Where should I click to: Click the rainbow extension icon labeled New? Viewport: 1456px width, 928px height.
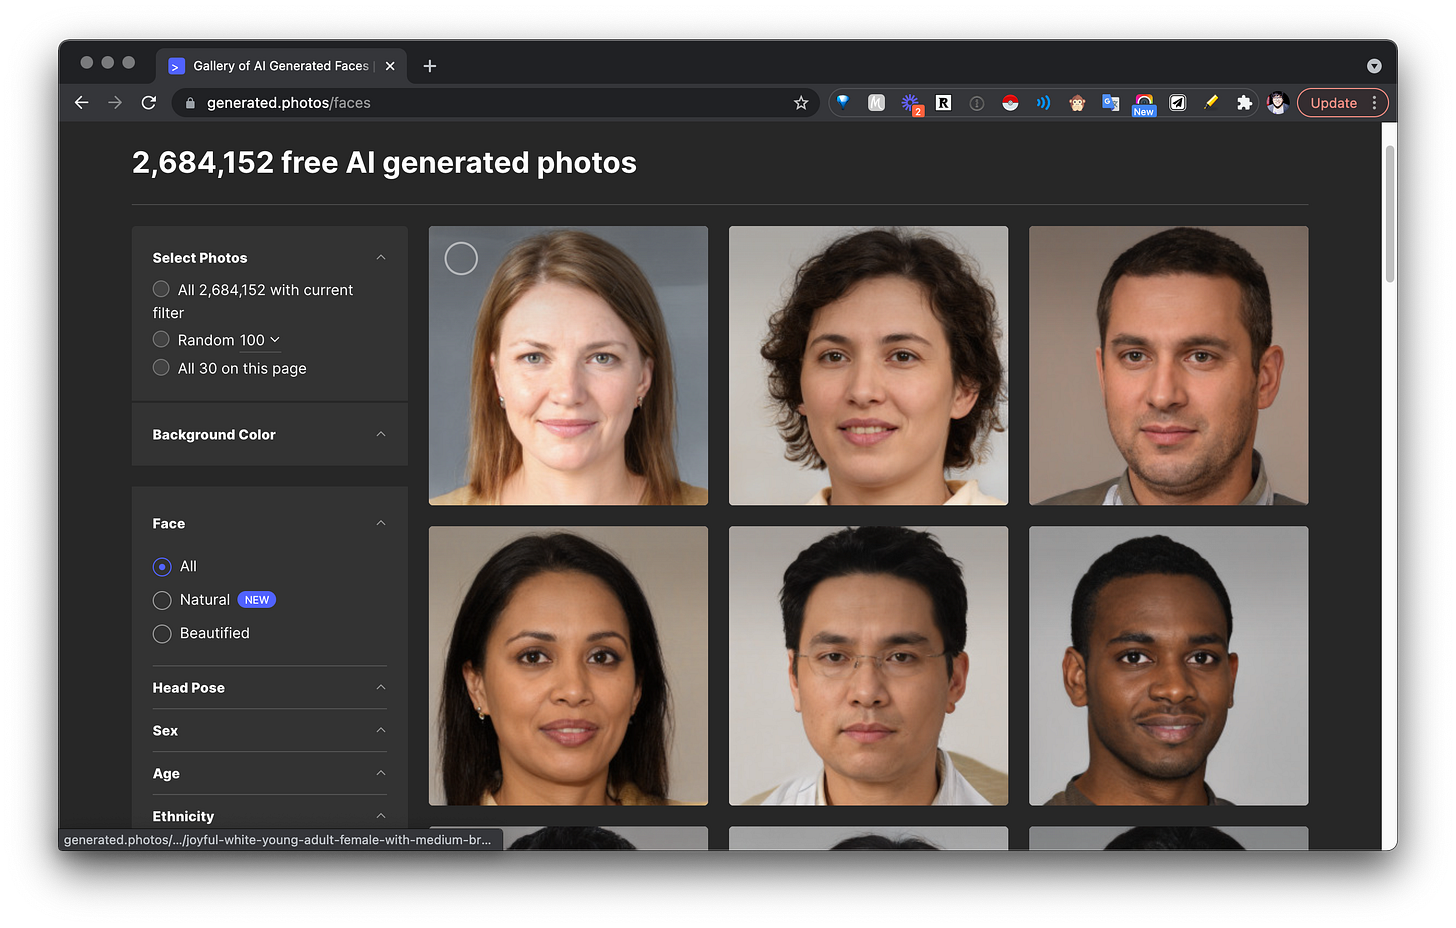click(x=1144, y=104)
